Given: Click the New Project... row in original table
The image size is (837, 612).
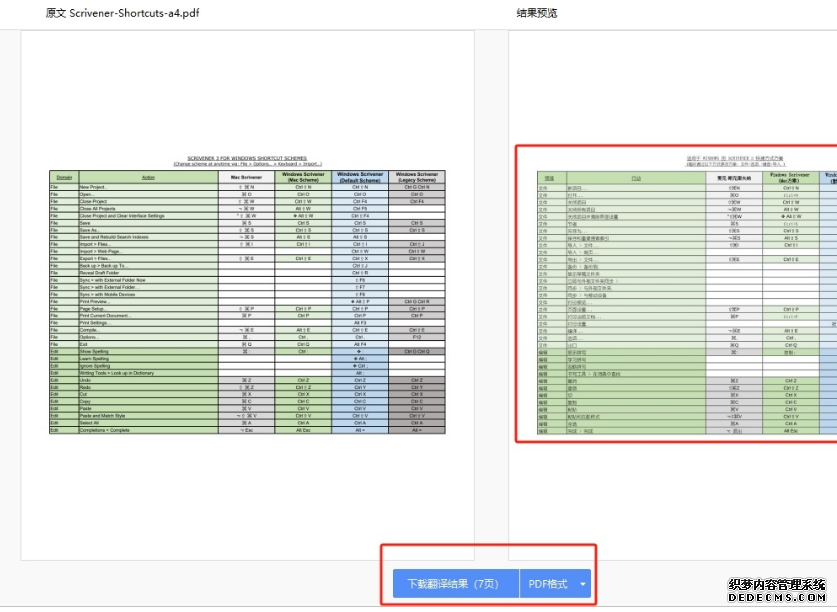Looking at the screenshot, I should pos(247,187).
